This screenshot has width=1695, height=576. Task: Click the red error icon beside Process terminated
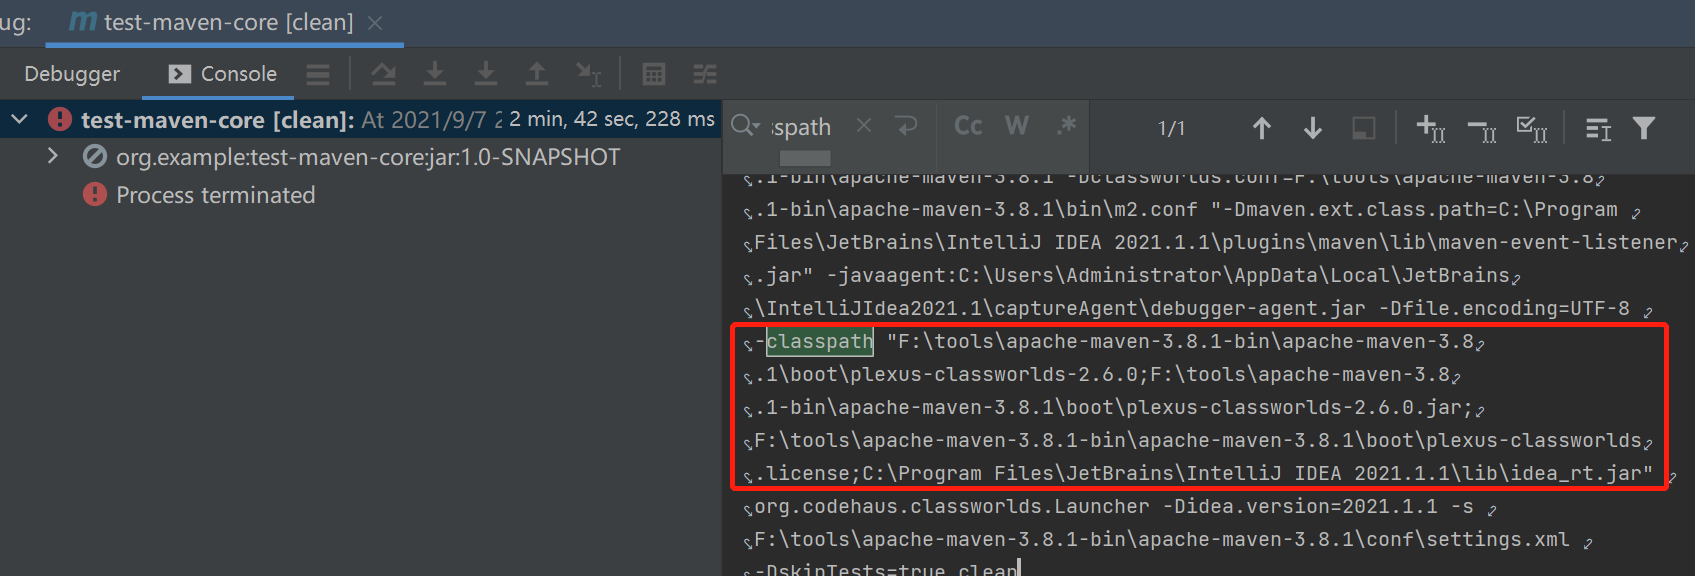[95, 194]
